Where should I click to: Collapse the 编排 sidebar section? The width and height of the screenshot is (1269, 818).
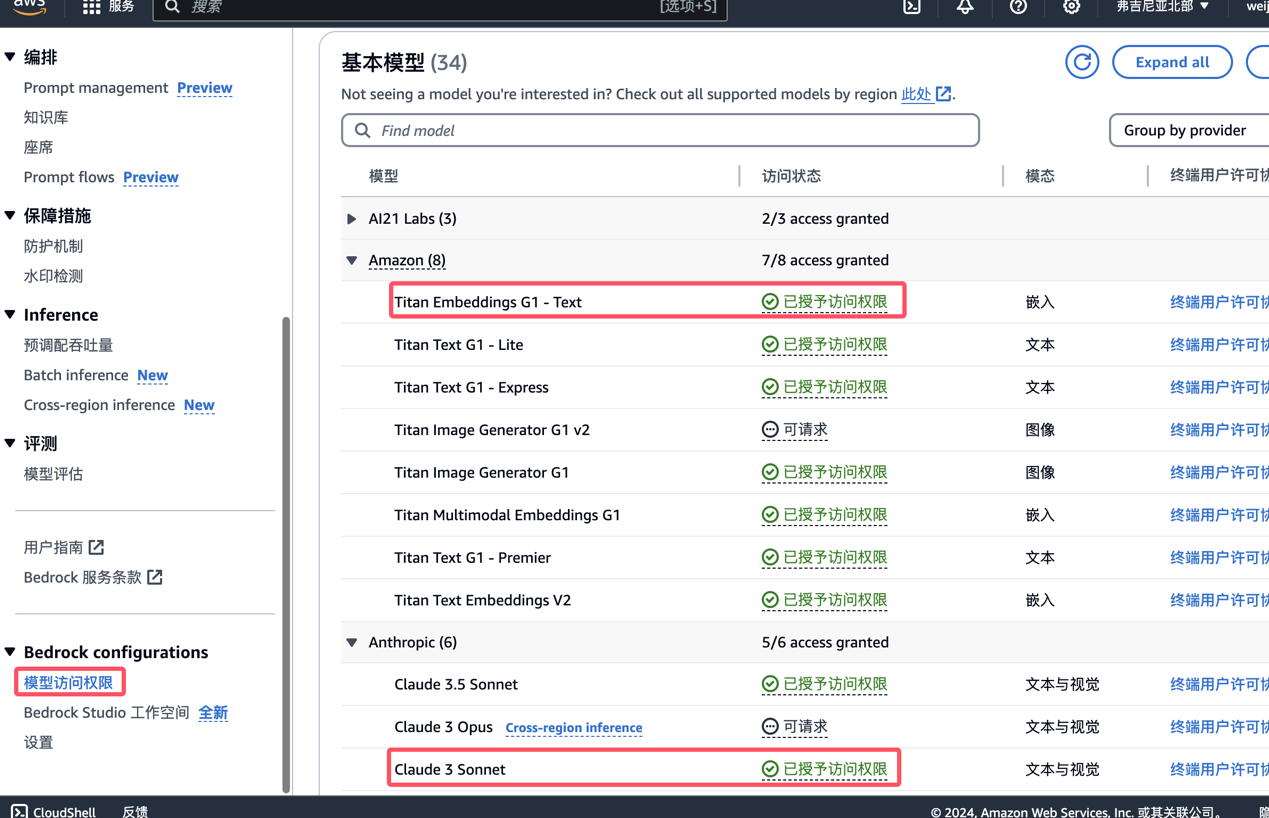(10, 57)
